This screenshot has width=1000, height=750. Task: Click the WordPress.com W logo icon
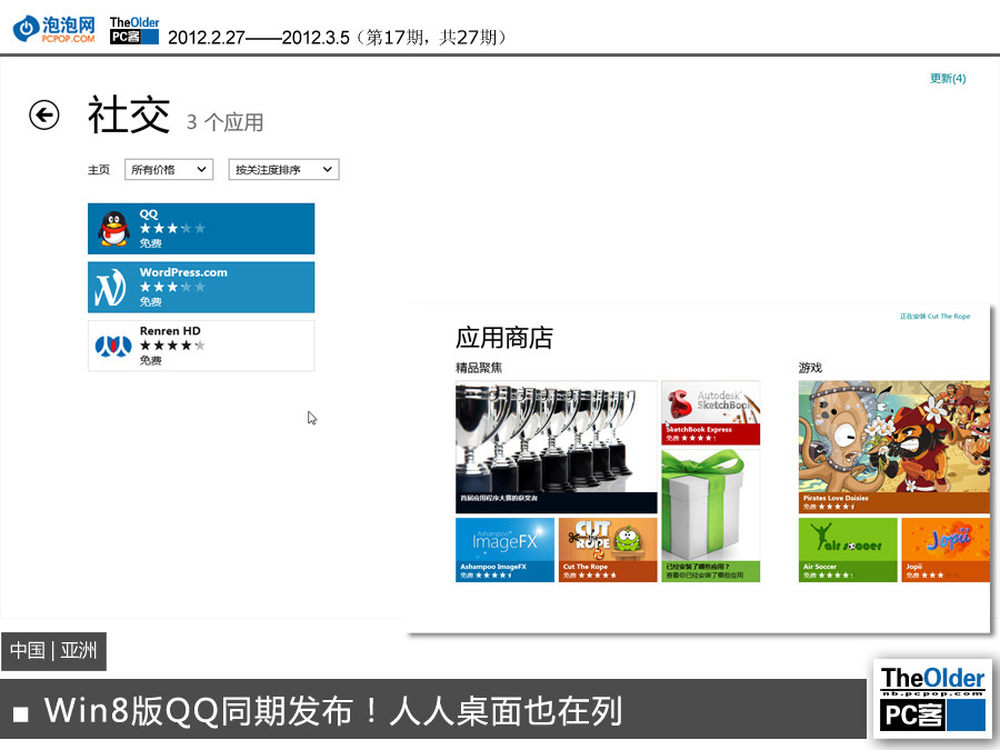coord(110,288)
